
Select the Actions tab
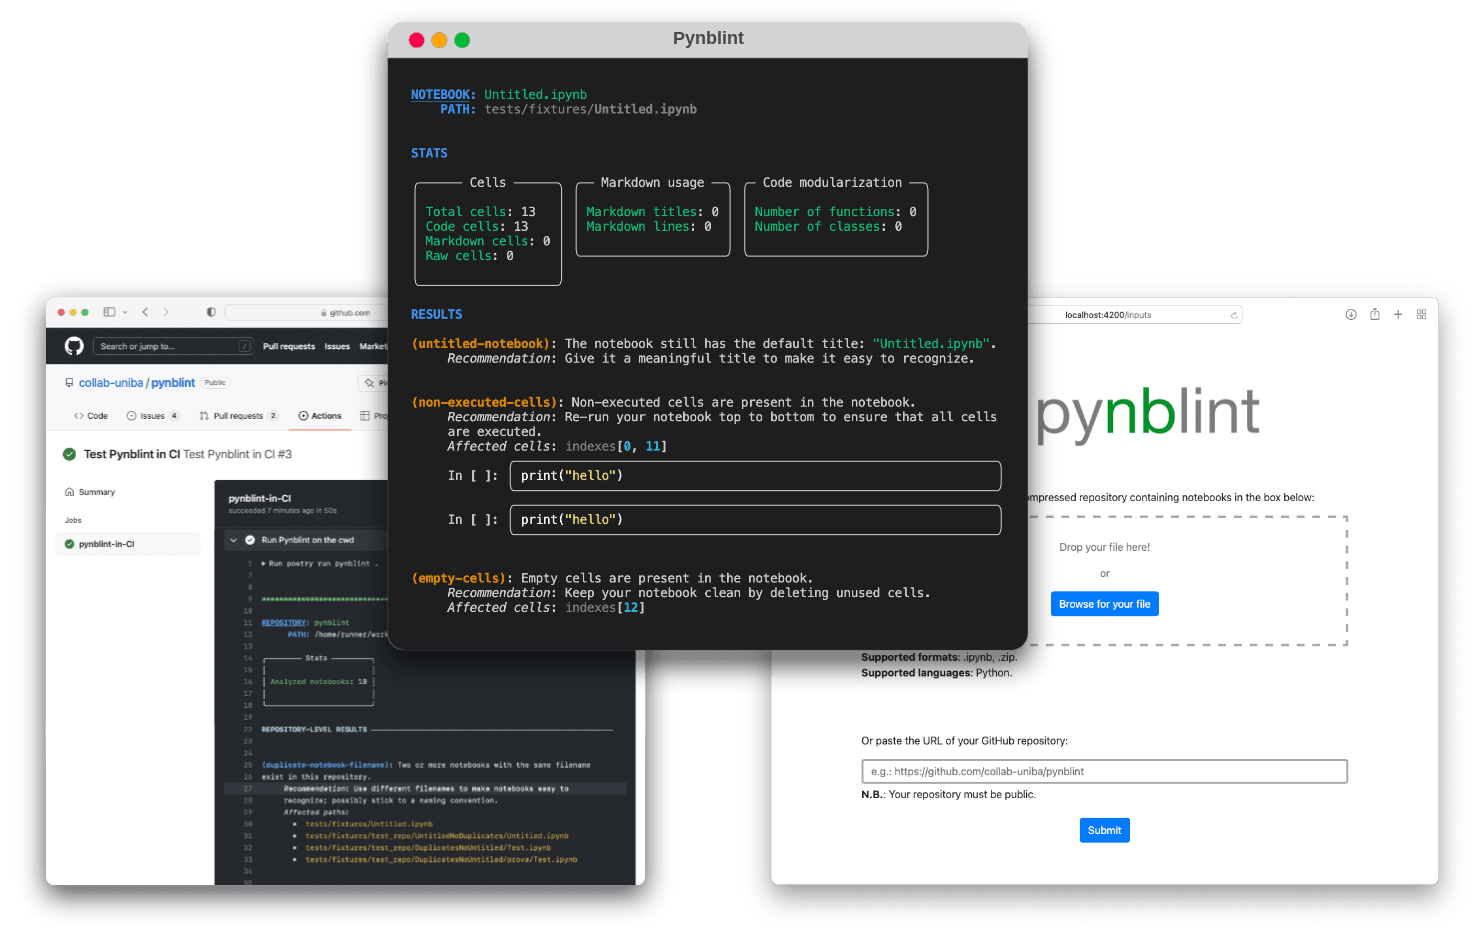pyautogui.click(x=320, y=416)
